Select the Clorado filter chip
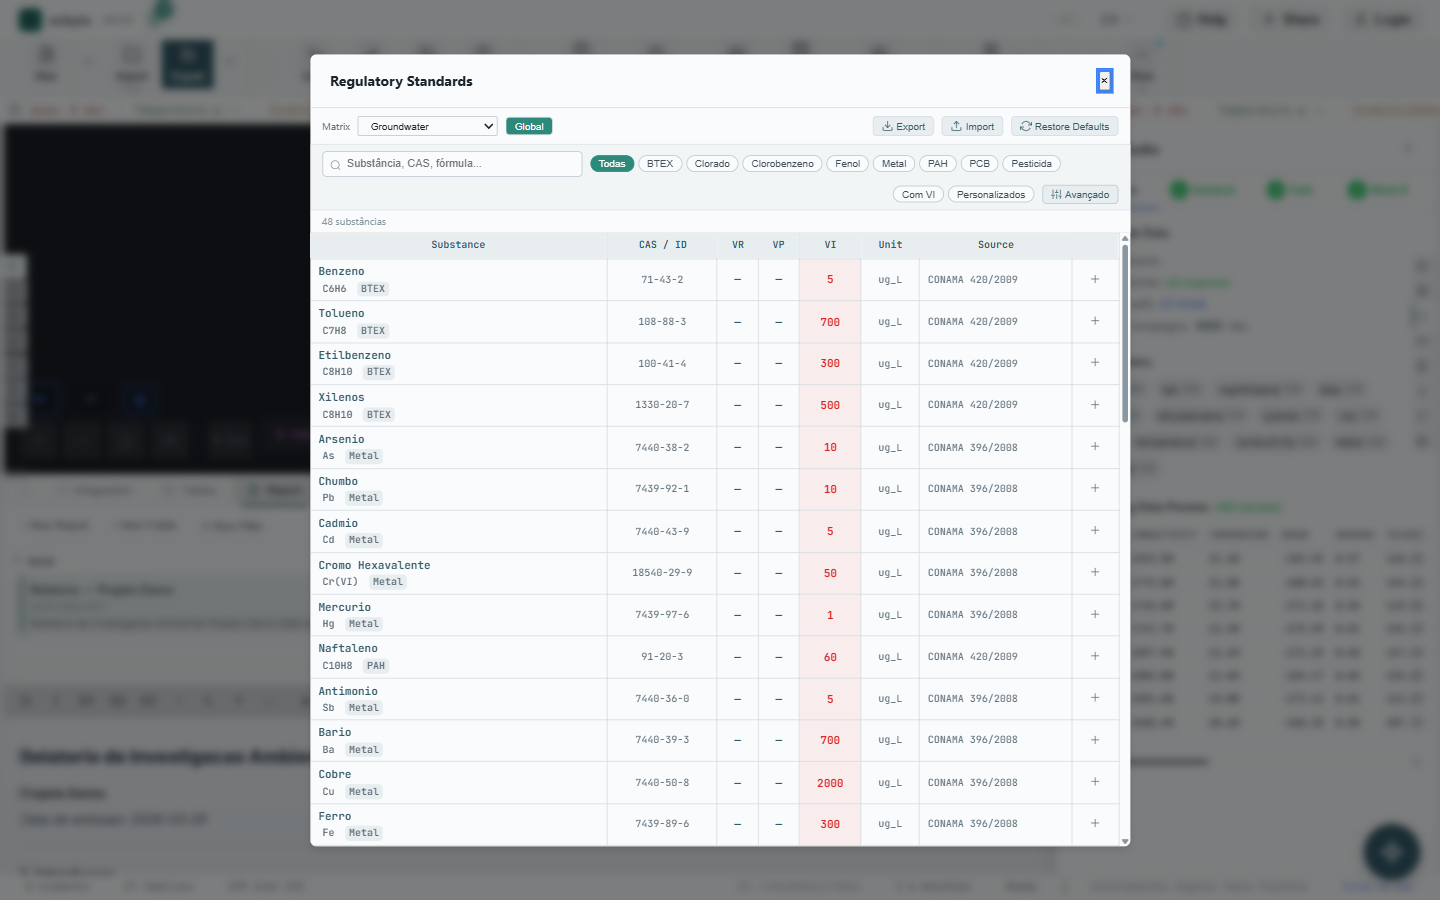Screen dimensions: 1440x900 [x=712, y=164]
